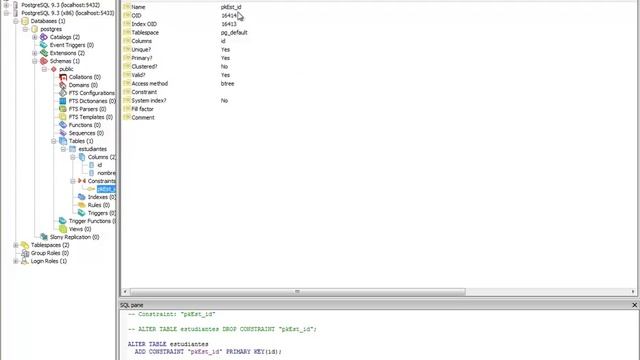
Task: Expand the Extensions (2) node
Action: [35, 53]
